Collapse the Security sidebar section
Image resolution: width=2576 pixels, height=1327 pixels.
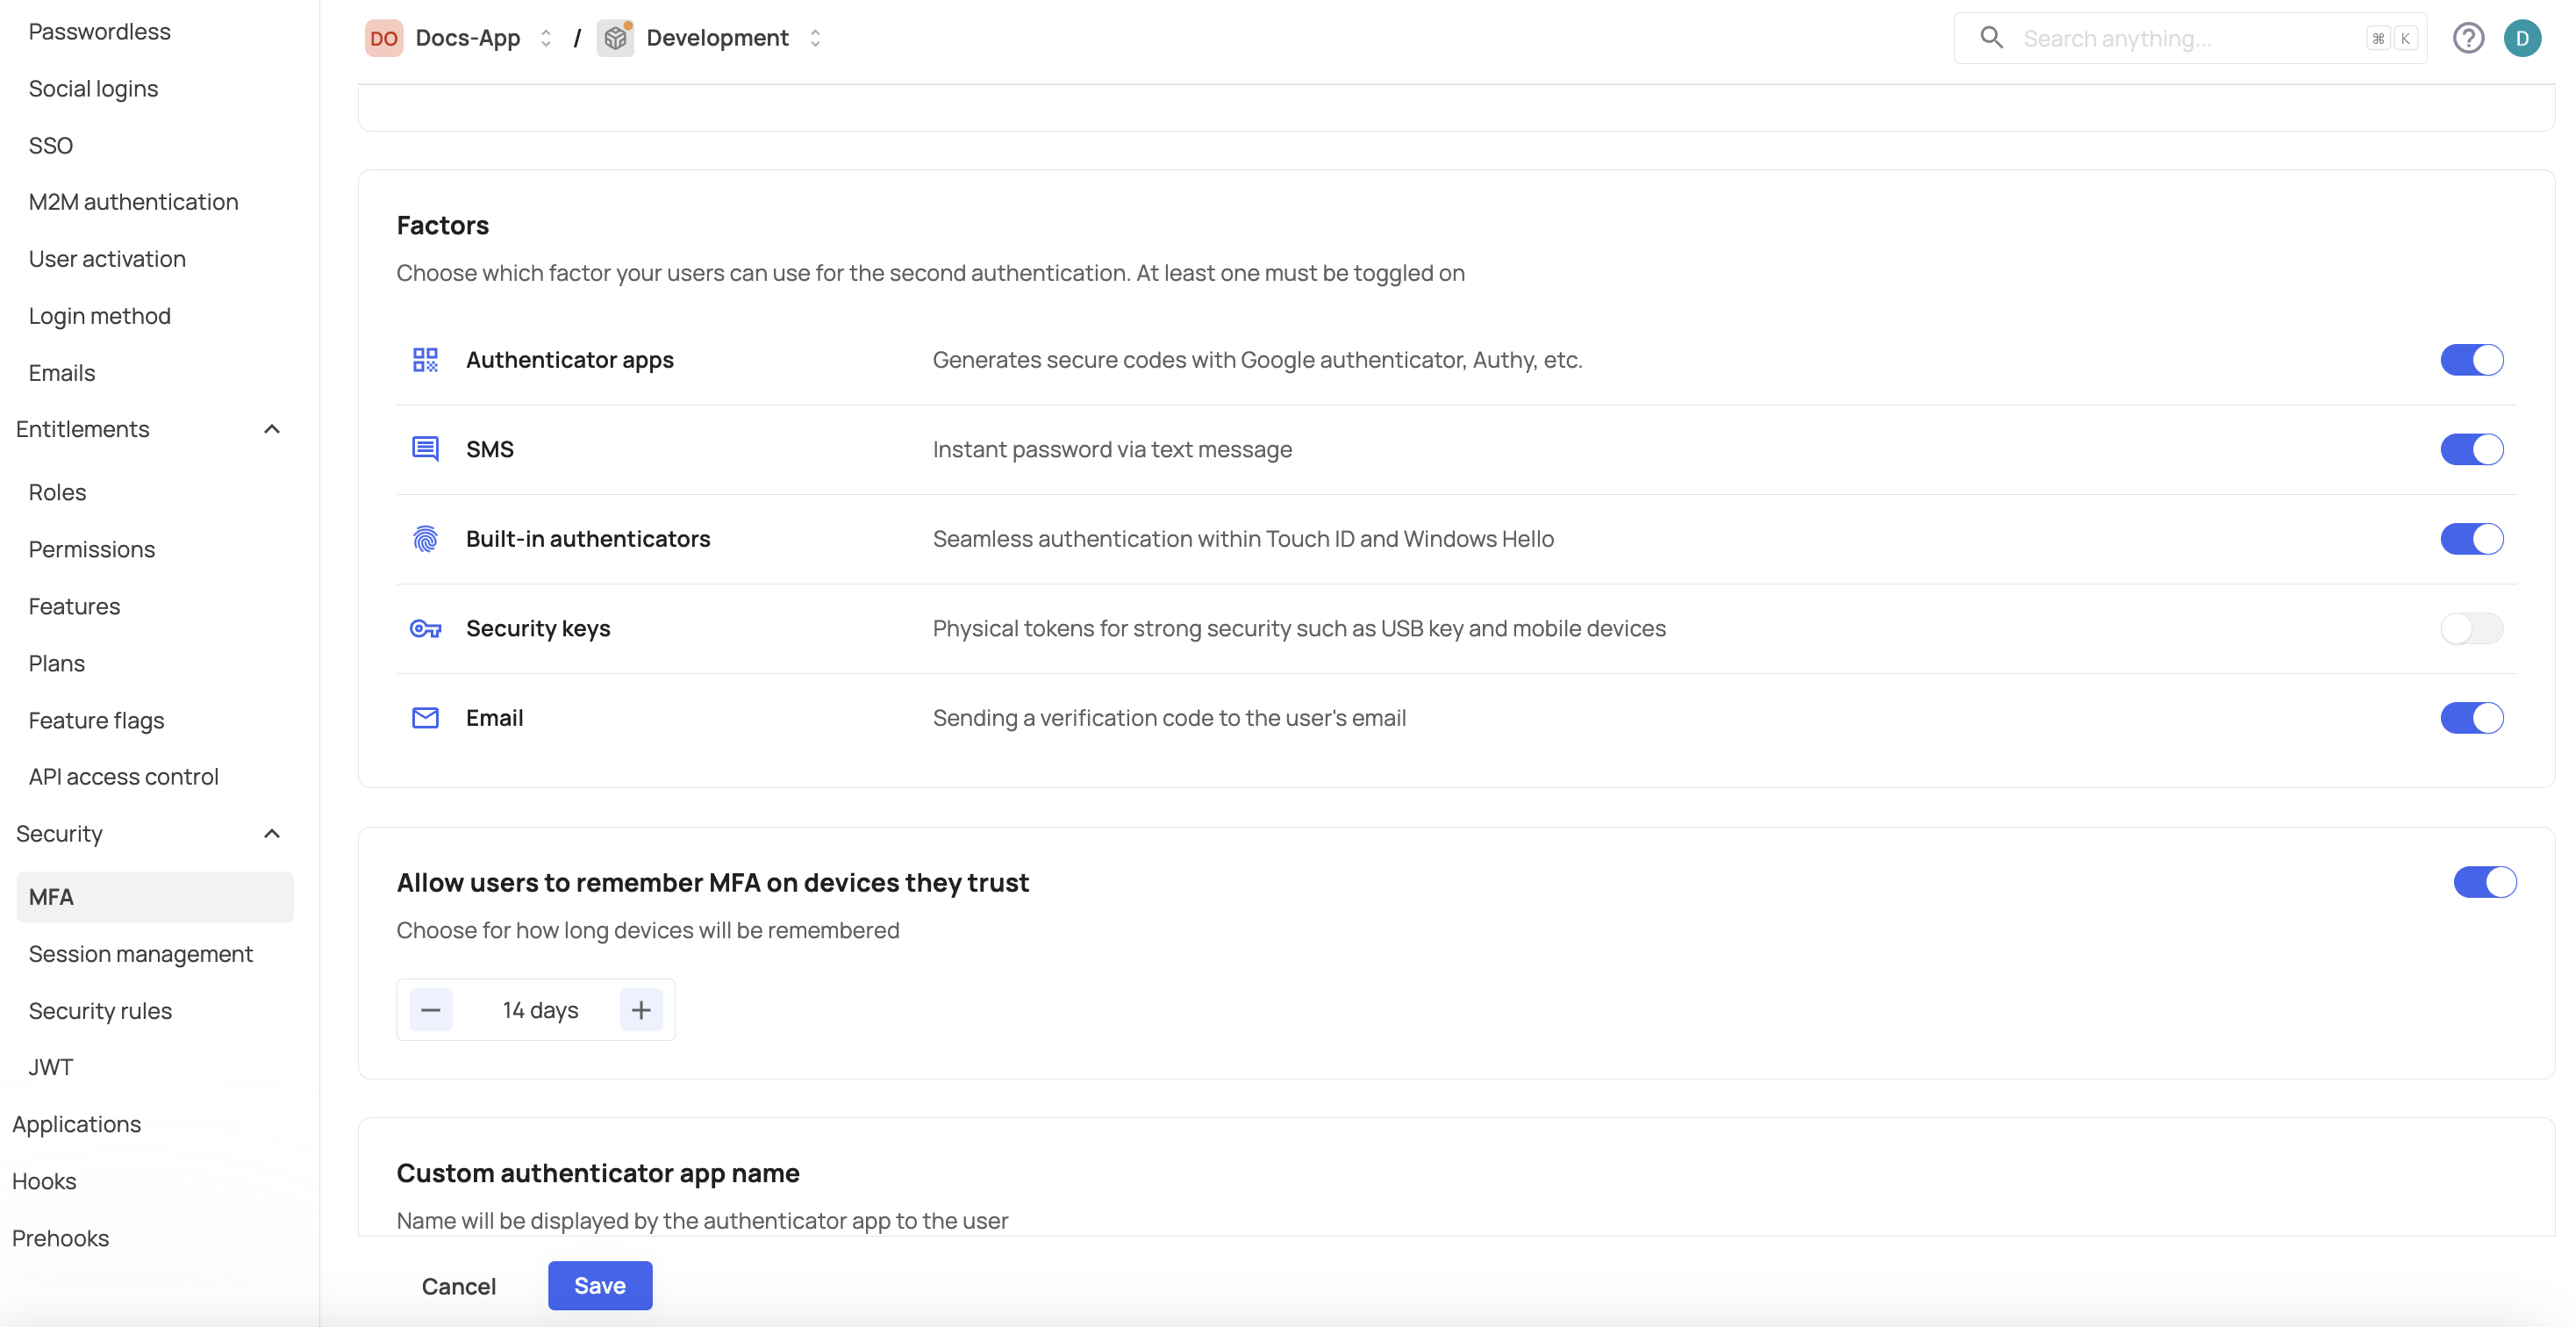[x=271, y=834]
